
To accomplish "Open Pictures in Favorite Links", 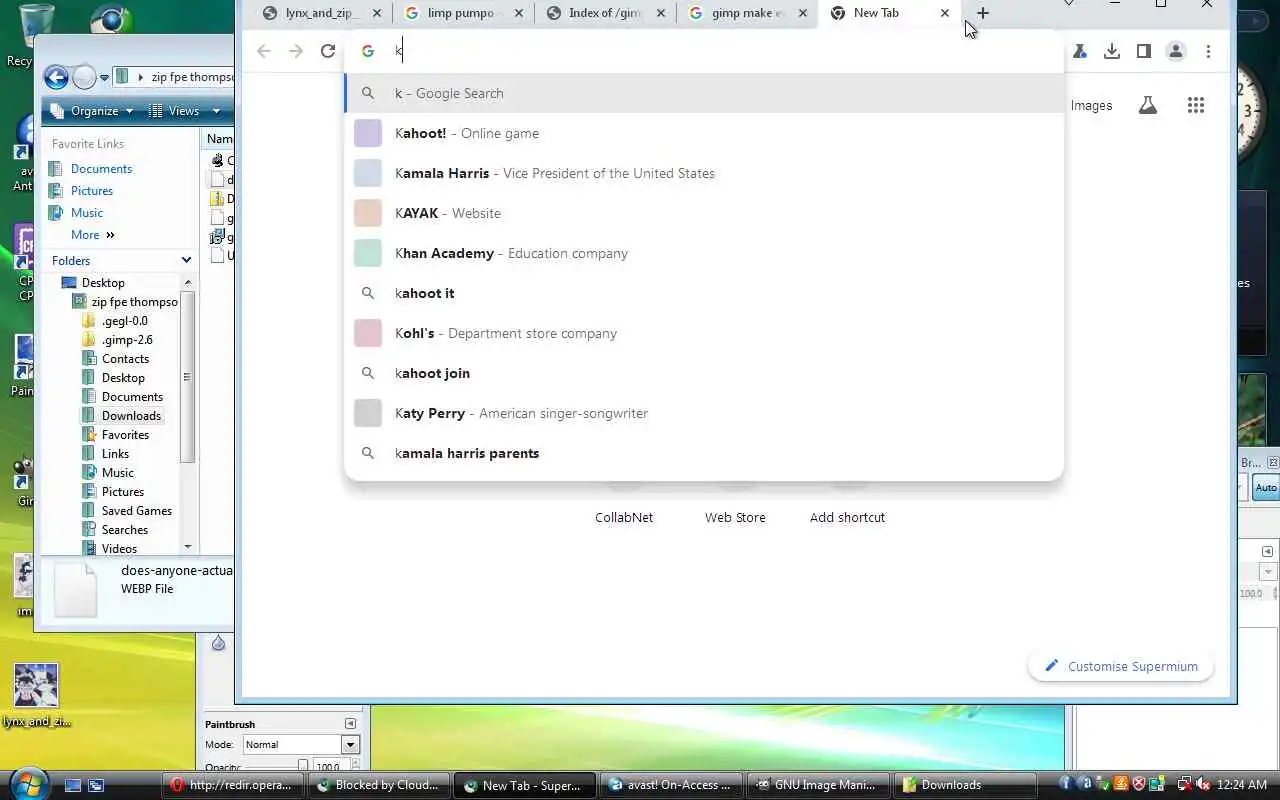I will (x=92, y=191).
